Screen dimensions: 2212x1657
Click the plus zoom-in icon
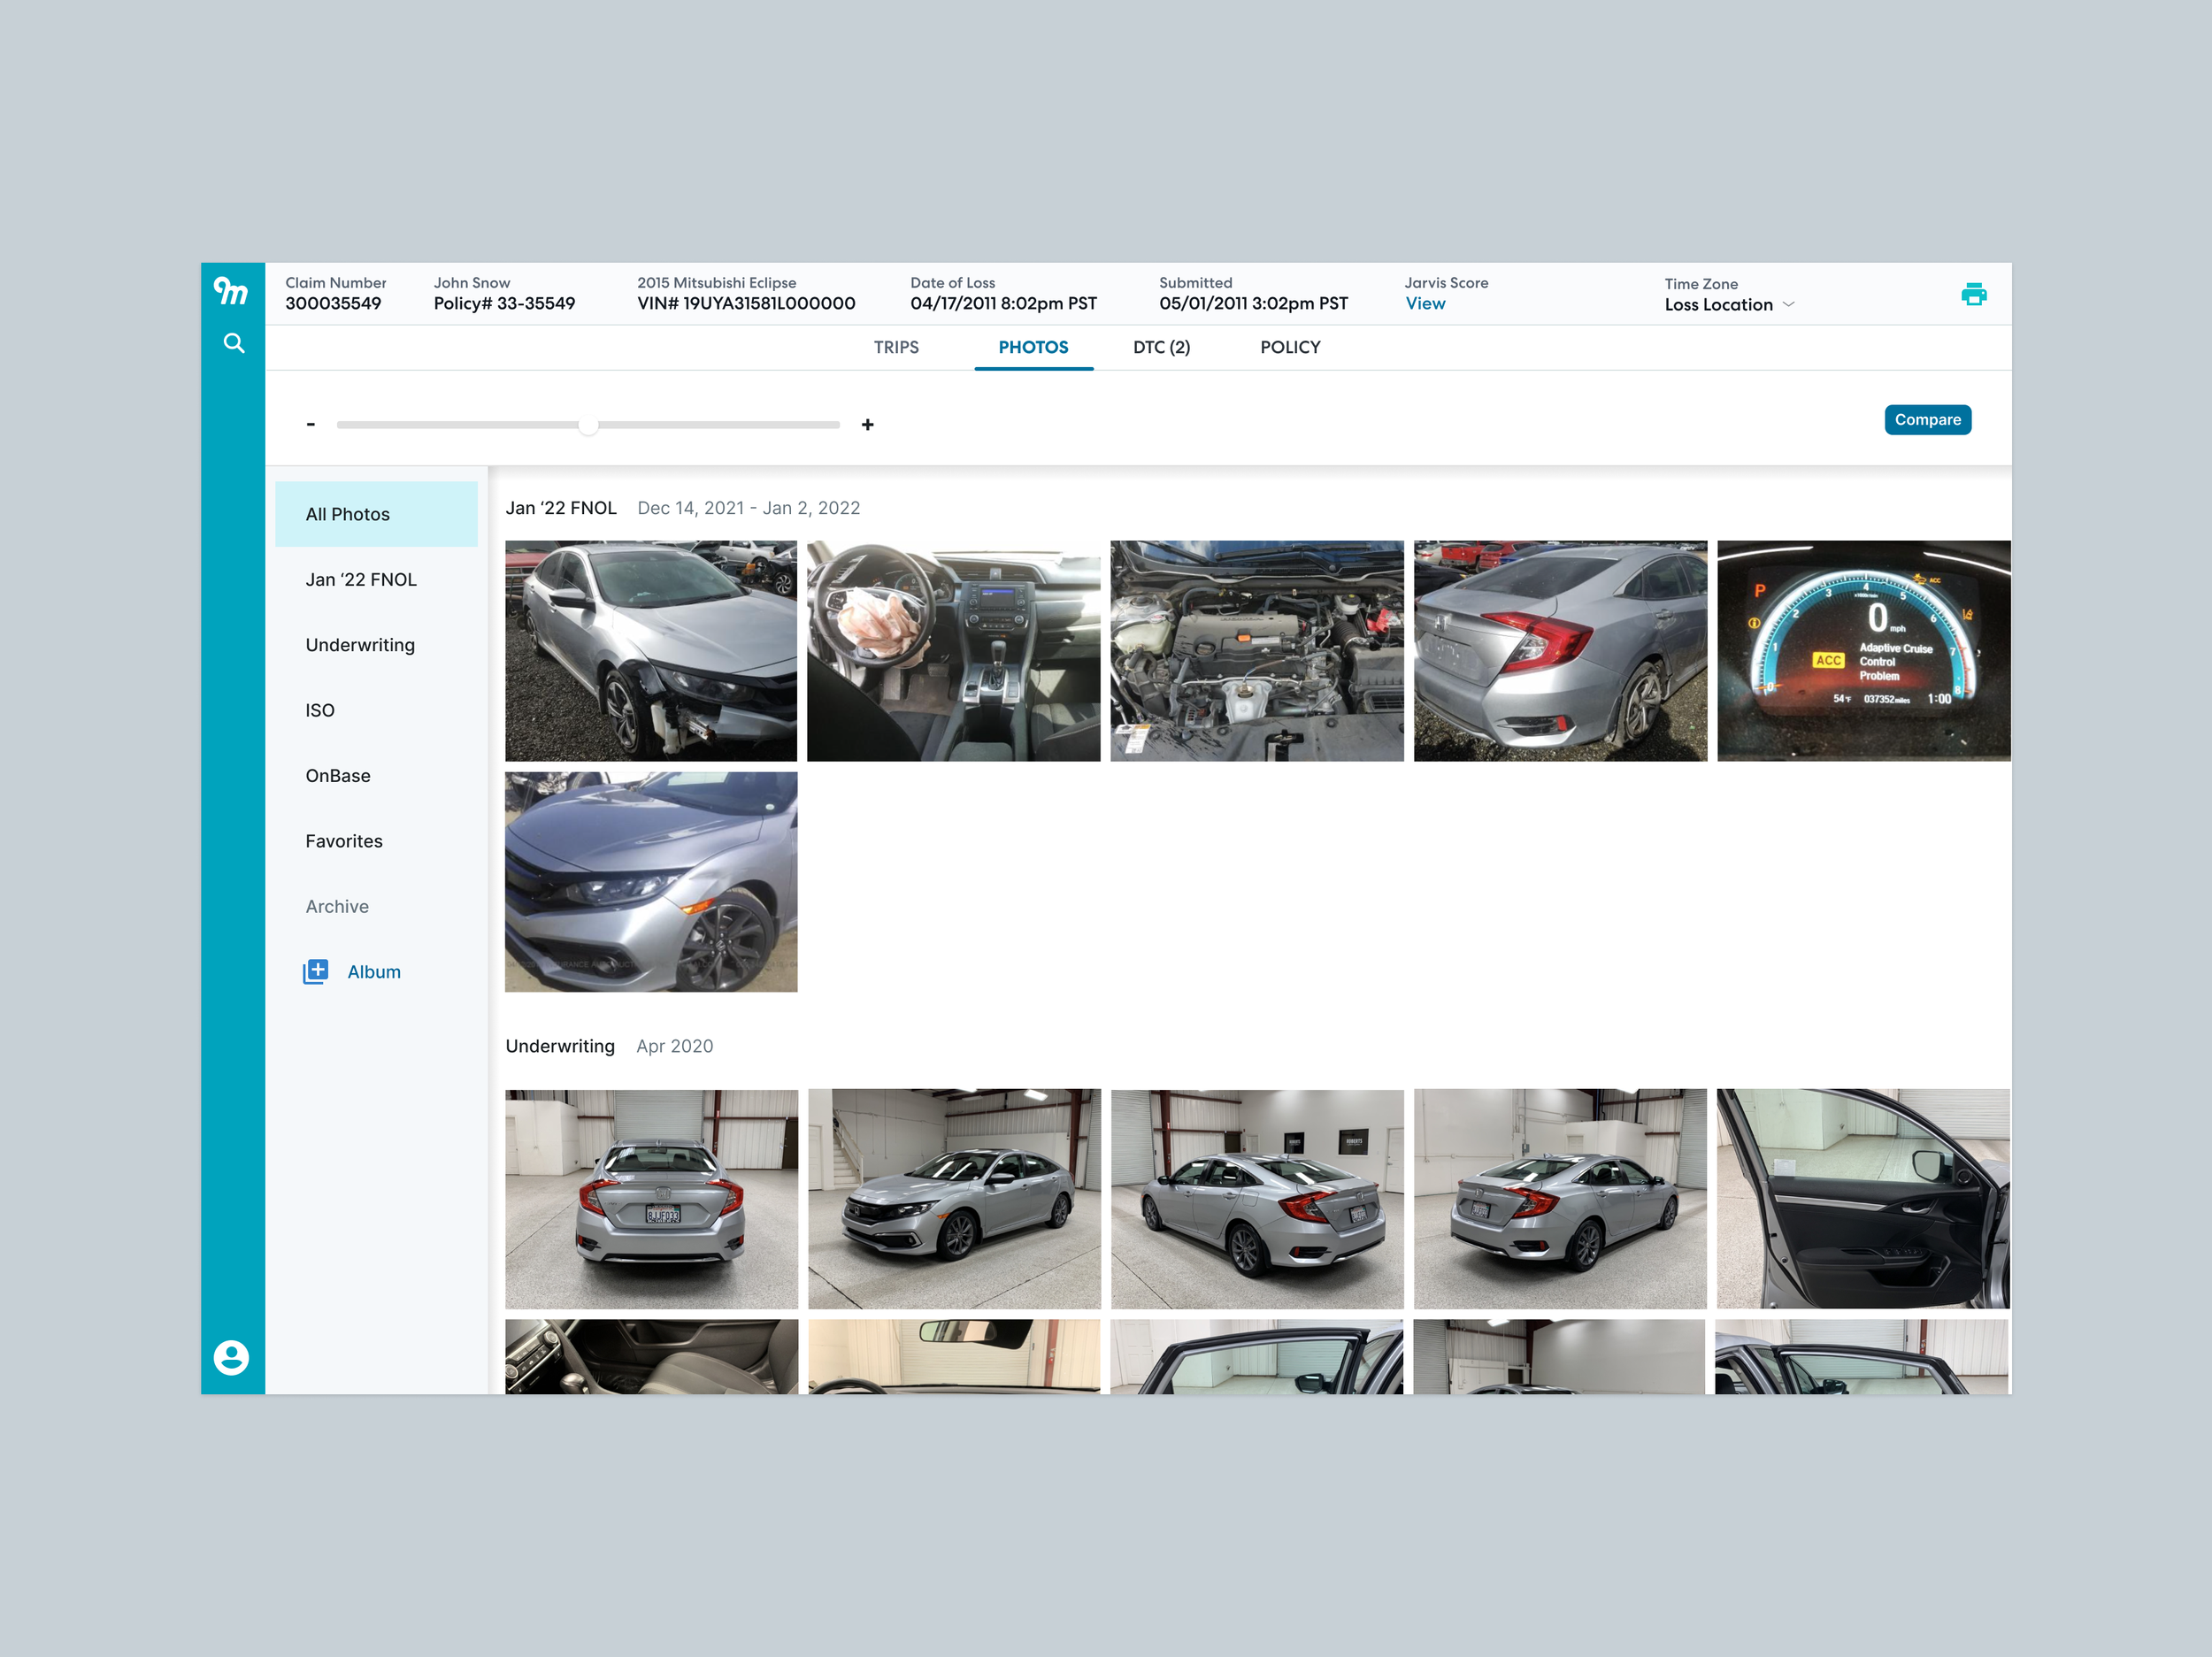click(867, 424)
